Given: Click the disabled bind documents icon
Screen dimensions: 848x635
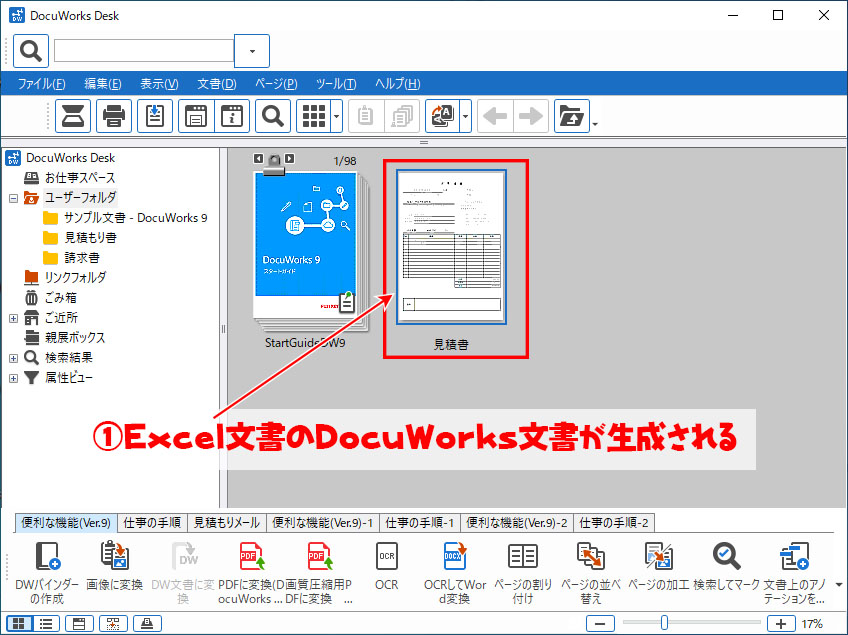Looking at the screenshot, I should [366, 116].
